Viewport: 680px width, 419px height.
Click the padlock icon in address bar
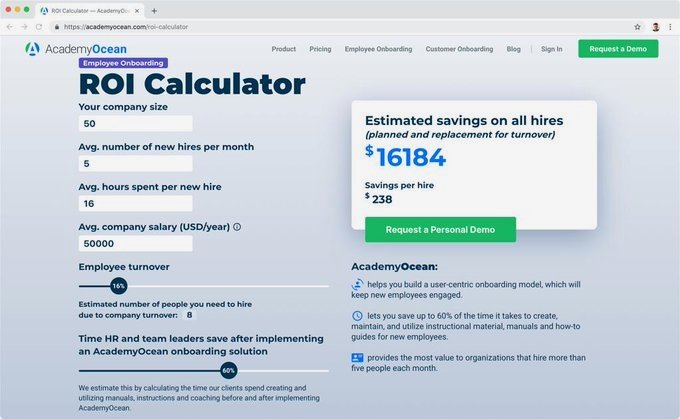[57, 27]
